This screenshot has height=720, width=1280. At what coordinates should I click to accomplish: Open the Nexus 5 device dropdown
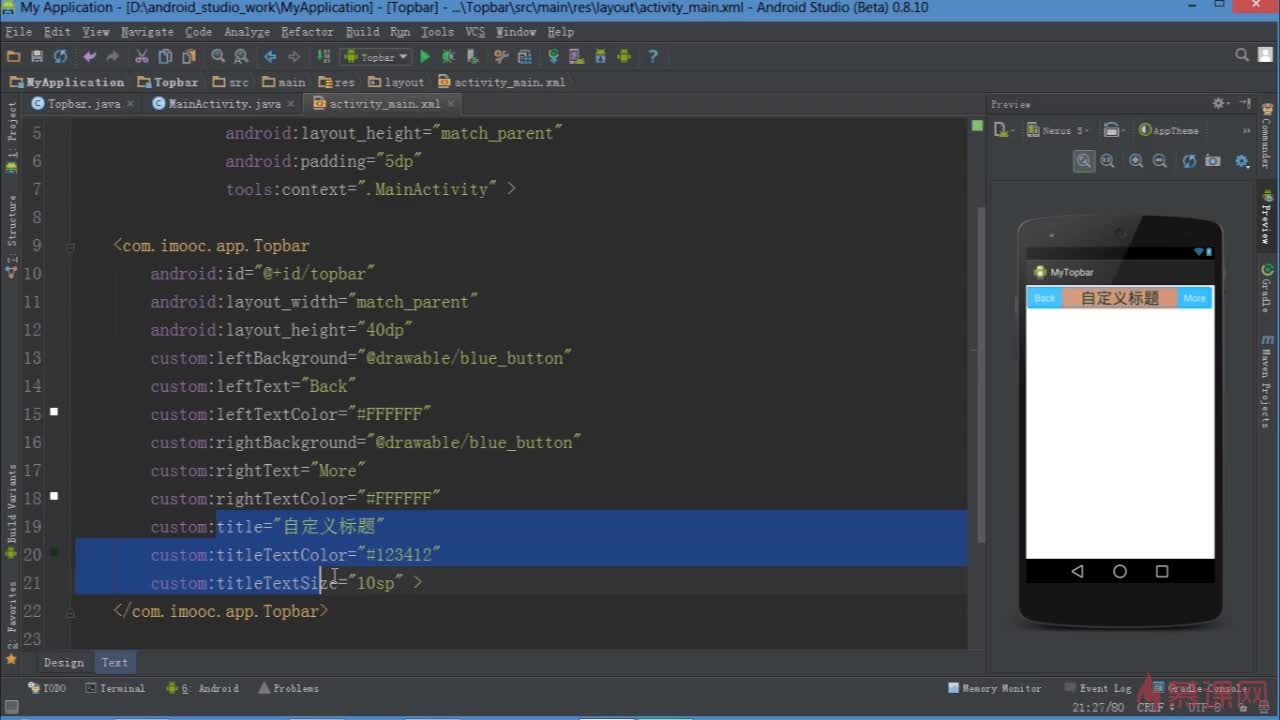point(1059,130)
